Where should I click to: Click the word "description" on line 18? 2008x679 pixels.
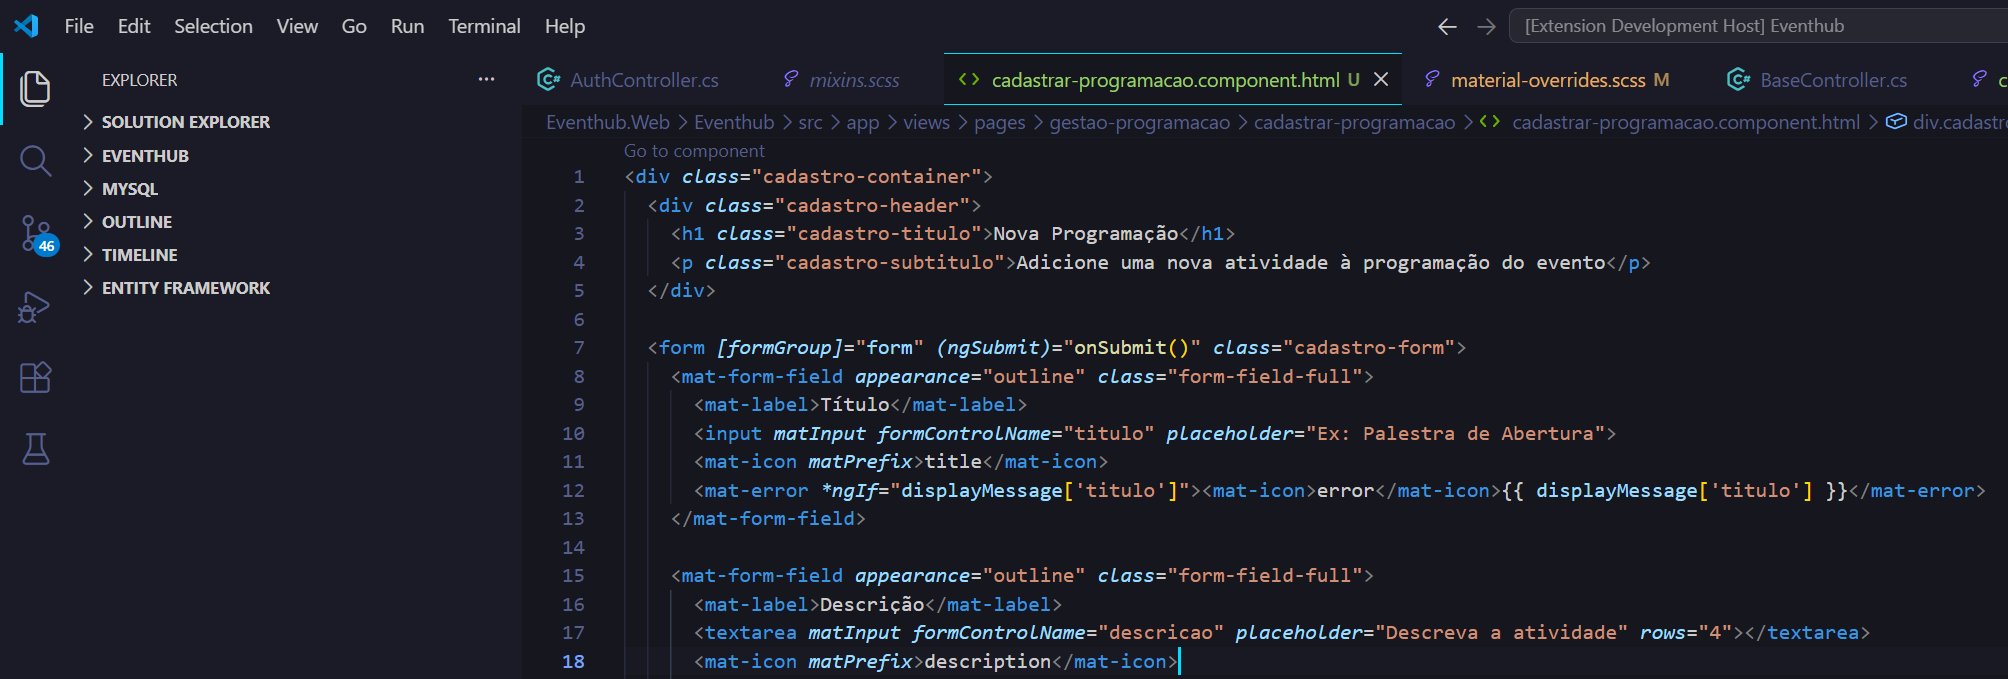click(x=988, y=662)
